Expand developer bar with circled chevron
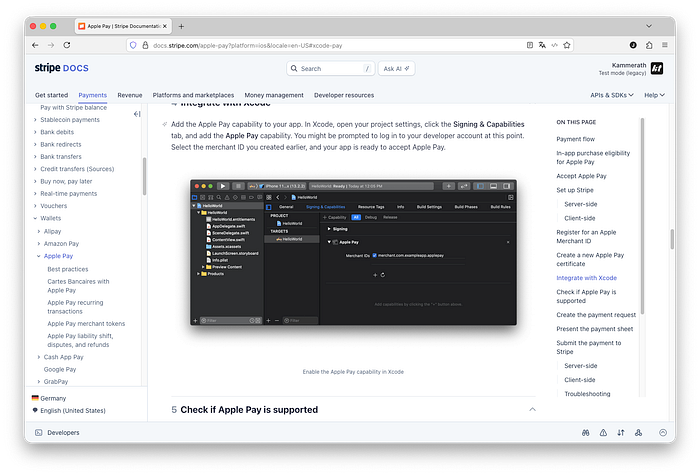This screenshot has height=475, width=700. pos(663,433)
